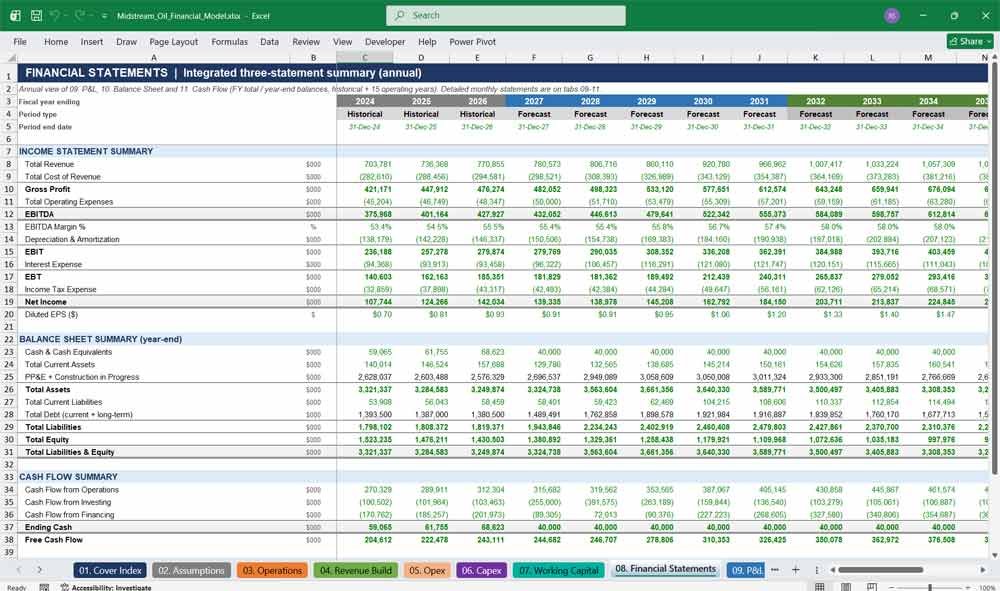Open the Draw ribbon tab
Image resolution: width=1000 pixels, height=591 pixels.
coord(126,41)
